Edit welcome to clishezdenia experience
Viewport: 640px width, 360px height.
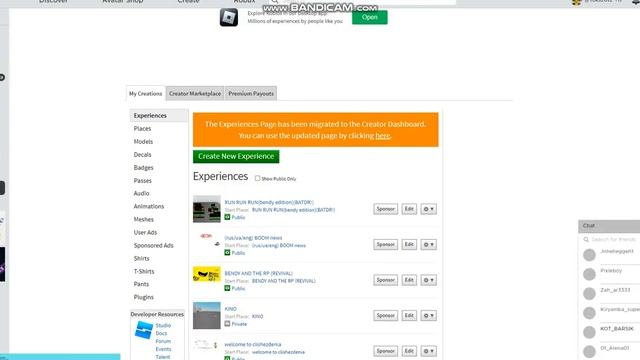pos(409,351)
